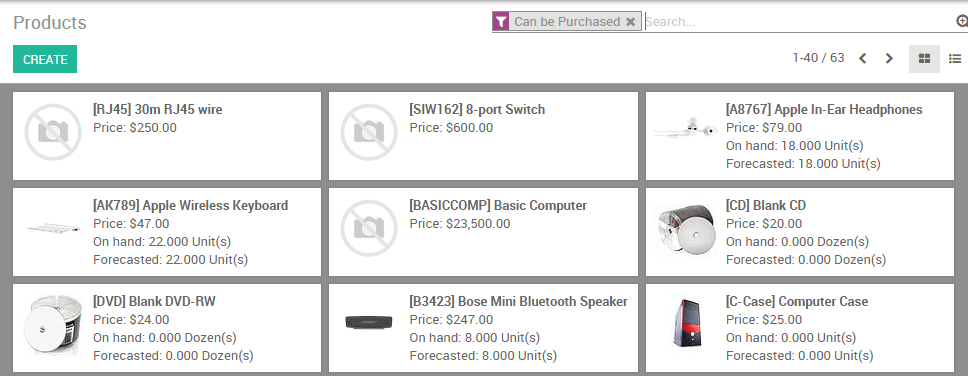
Task: Switch to kanban grid view
Action: (x=924, y=59)
